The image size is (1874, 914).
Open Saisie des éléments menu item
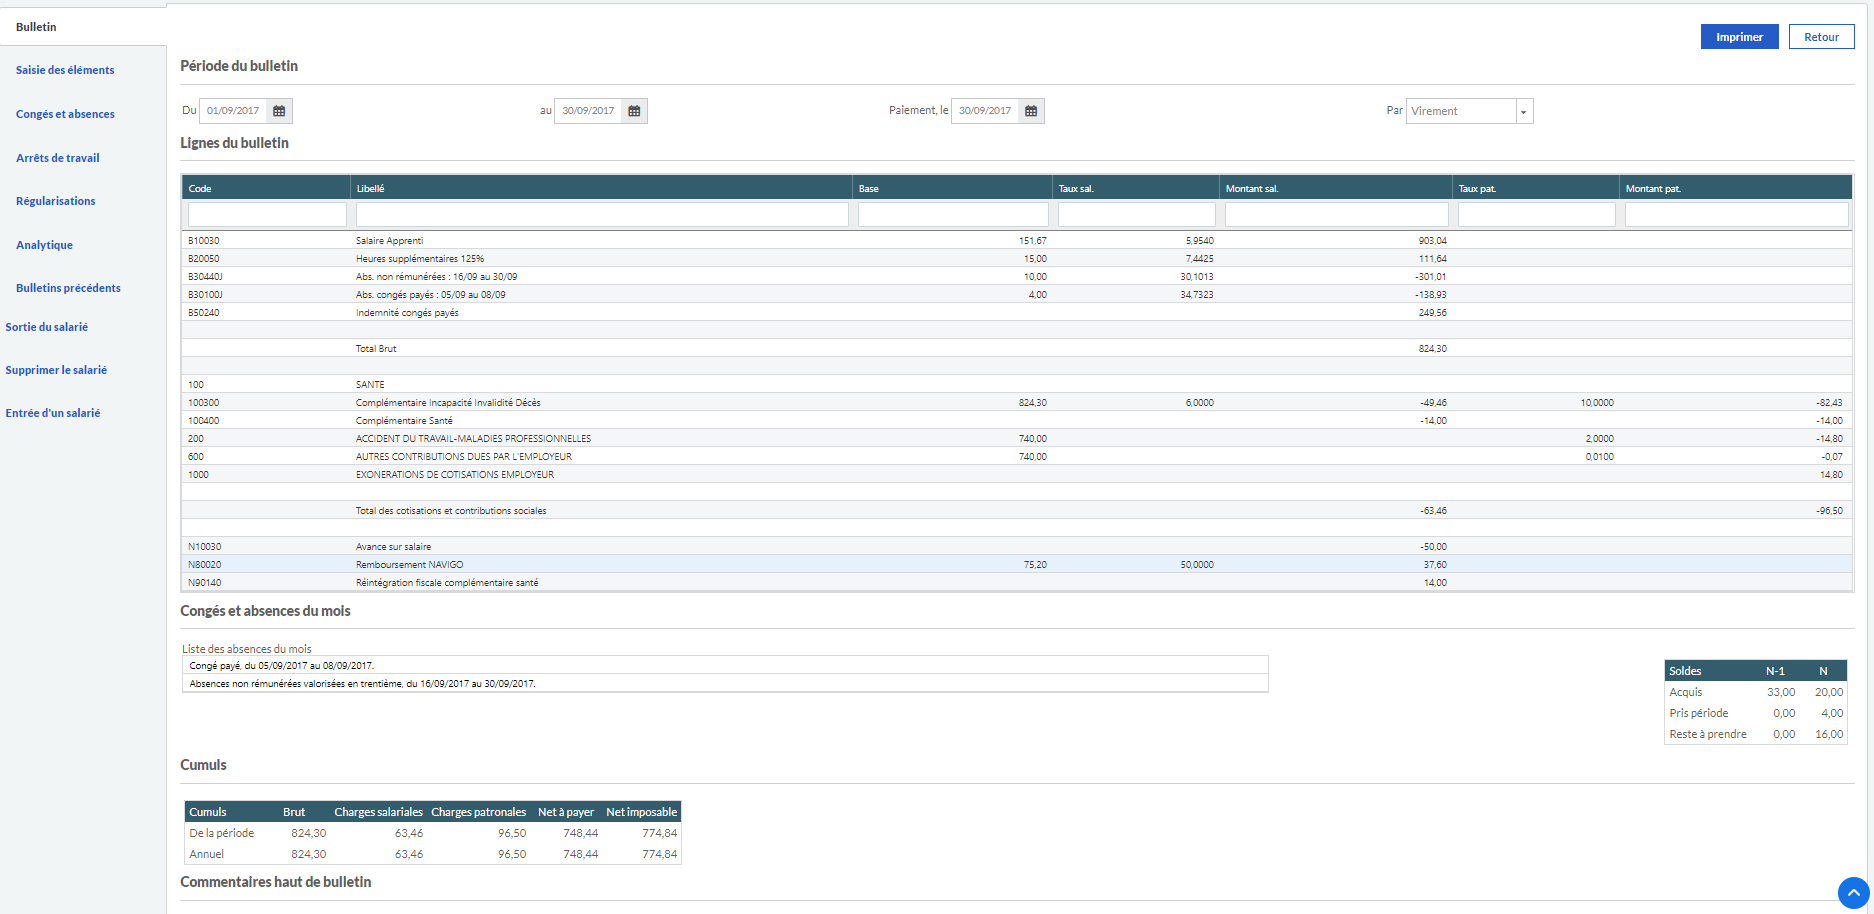pyautogui.click(x=65, y=70)
